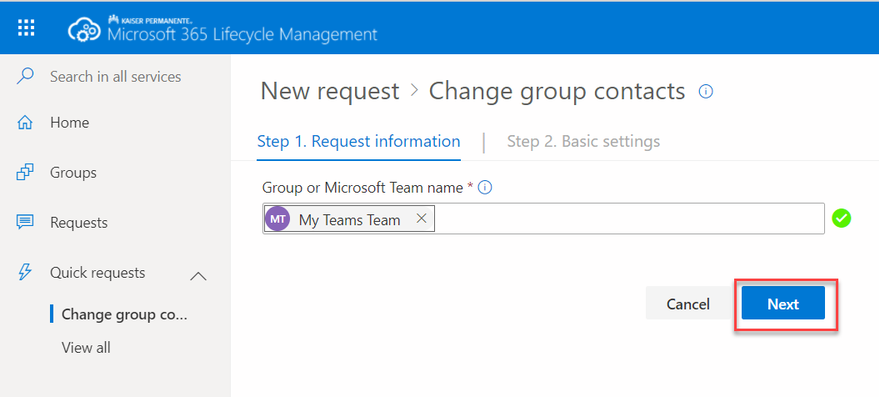Click the Next button
The image size is (879, 397).
[783, 303]
